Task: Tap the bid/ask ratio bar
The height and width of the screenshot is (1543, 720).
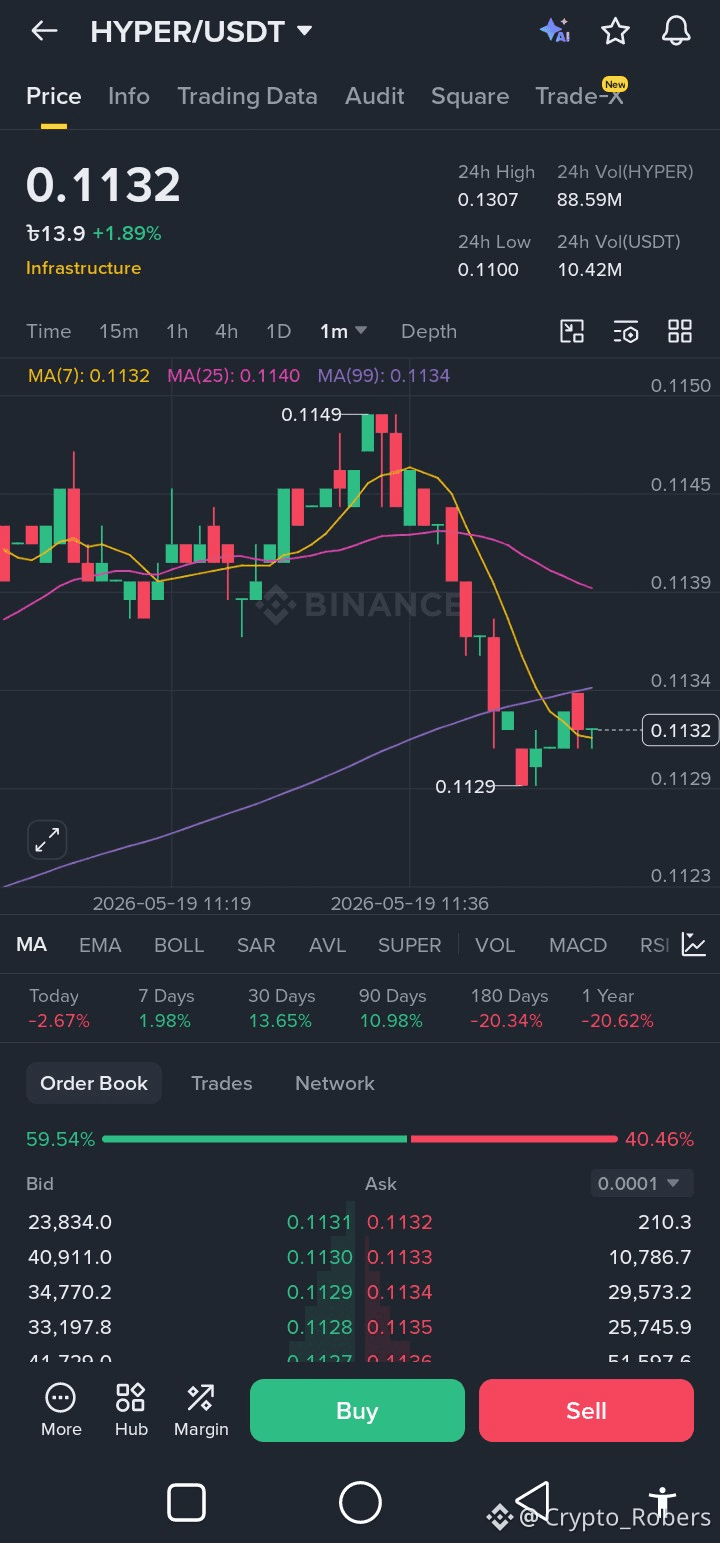Action: [x=360, y=1139]
